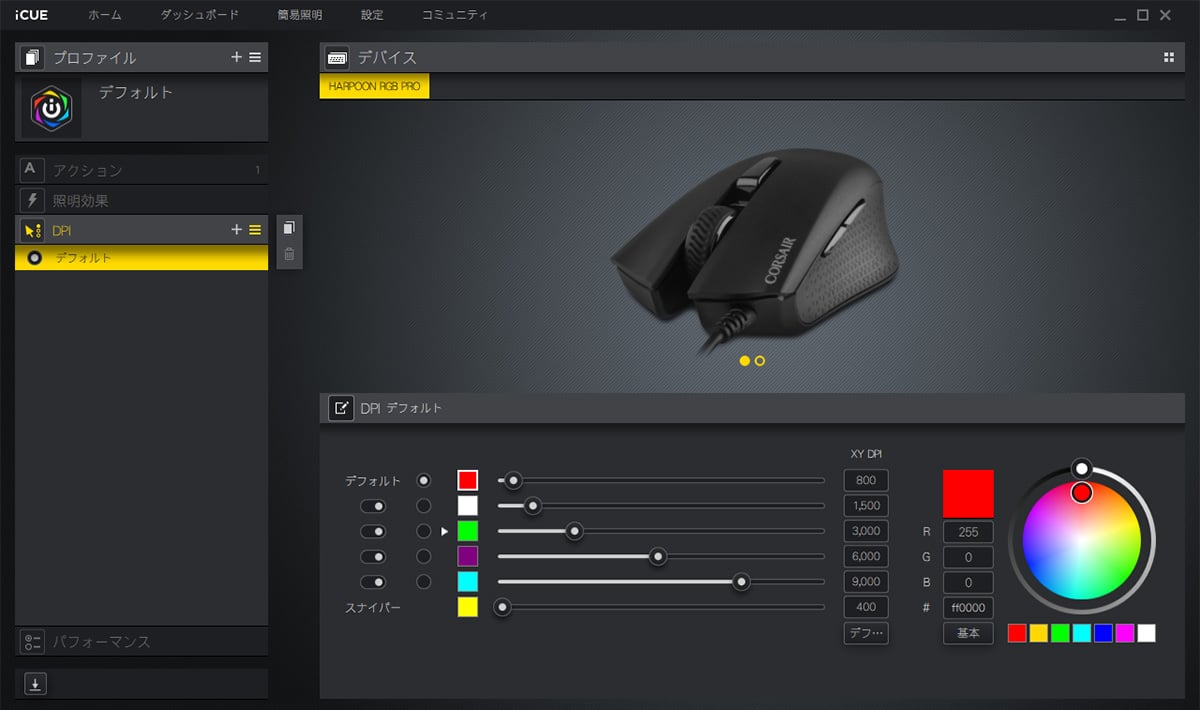The image size is (1200, 710).
Task: Click the hex code field ff0000
Action: [x=968, y=607]
